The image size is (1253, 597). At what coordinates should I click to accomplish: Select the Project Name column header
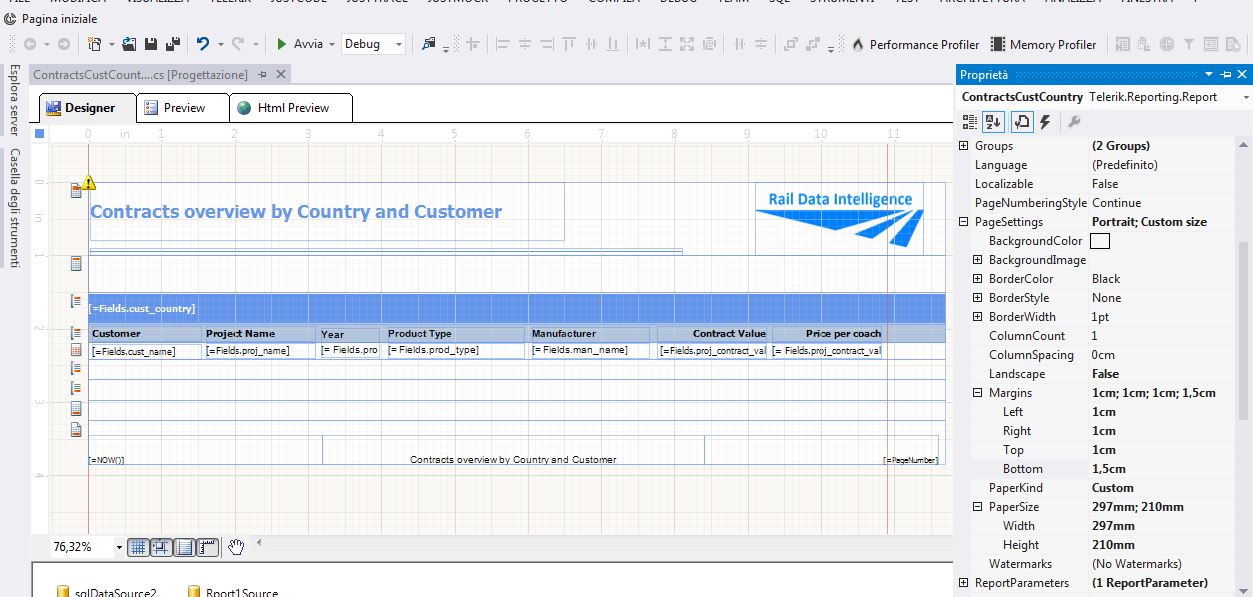tap(258, 334)
